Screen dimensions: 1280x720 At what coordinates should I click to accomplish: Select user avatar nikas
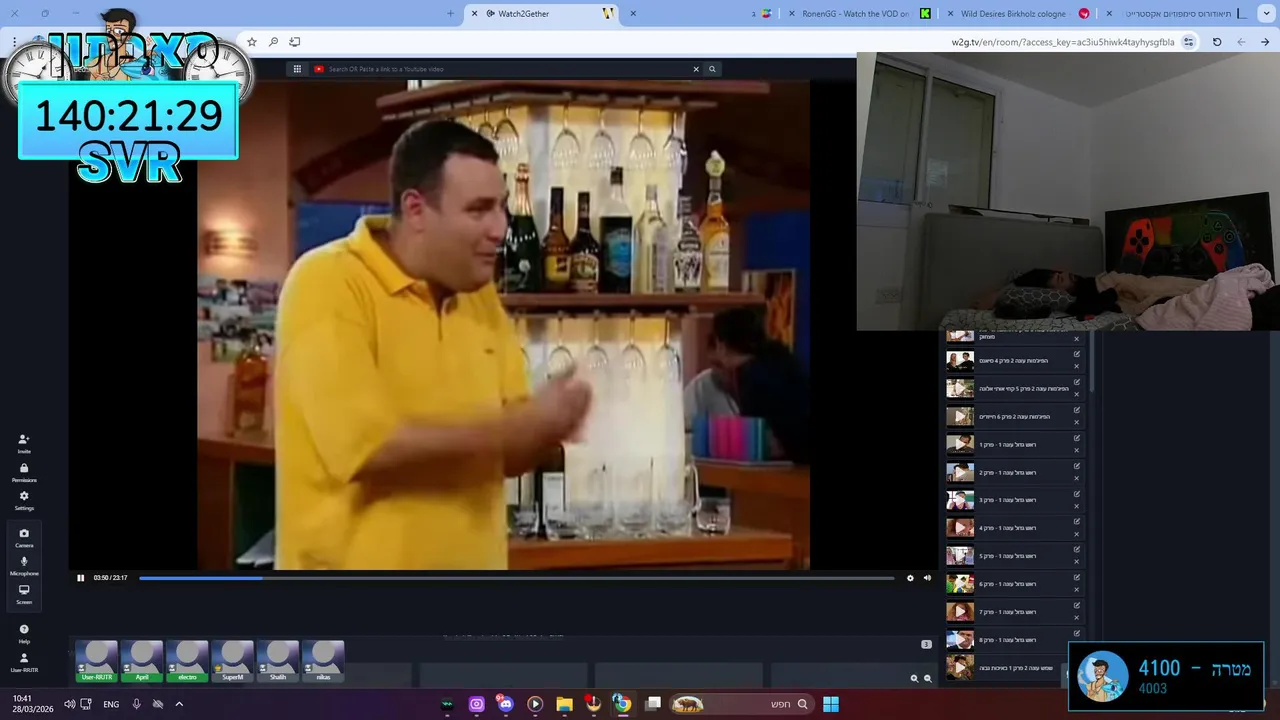click(x=323, y=662)
